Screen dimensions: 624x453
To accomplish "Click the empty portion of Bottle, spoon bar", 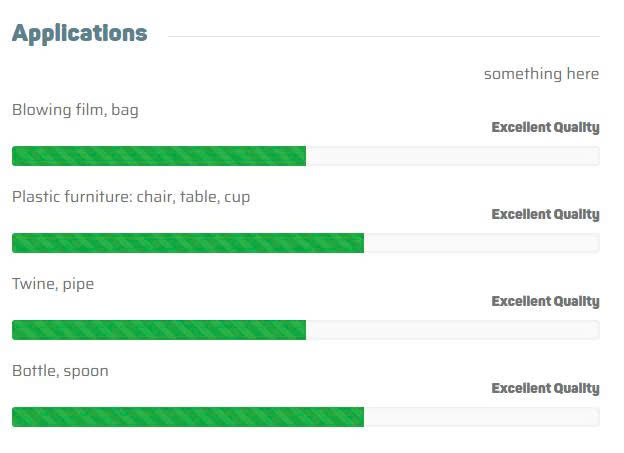I will point(481,417).
